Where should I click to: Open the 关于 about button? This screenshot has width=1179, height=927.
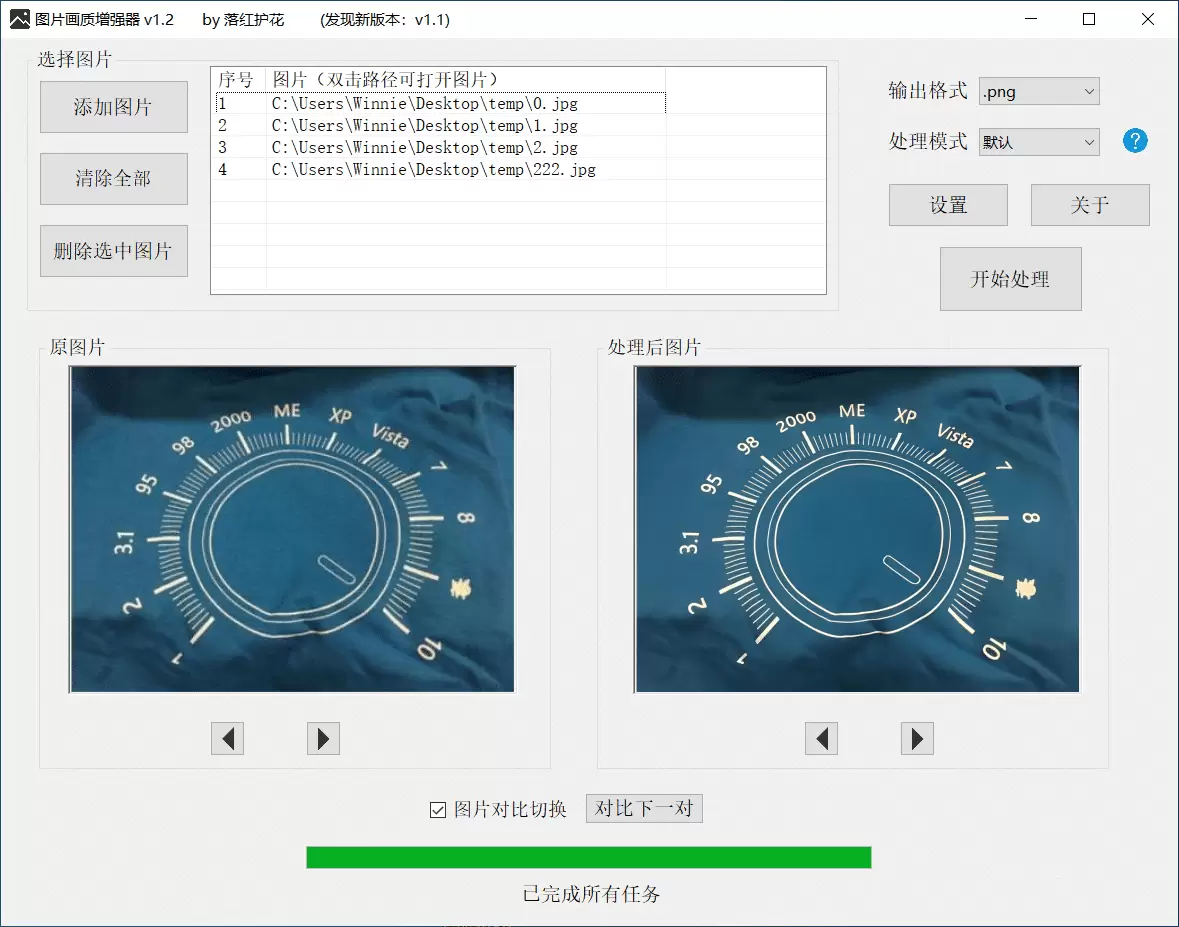coord(1090,205)
